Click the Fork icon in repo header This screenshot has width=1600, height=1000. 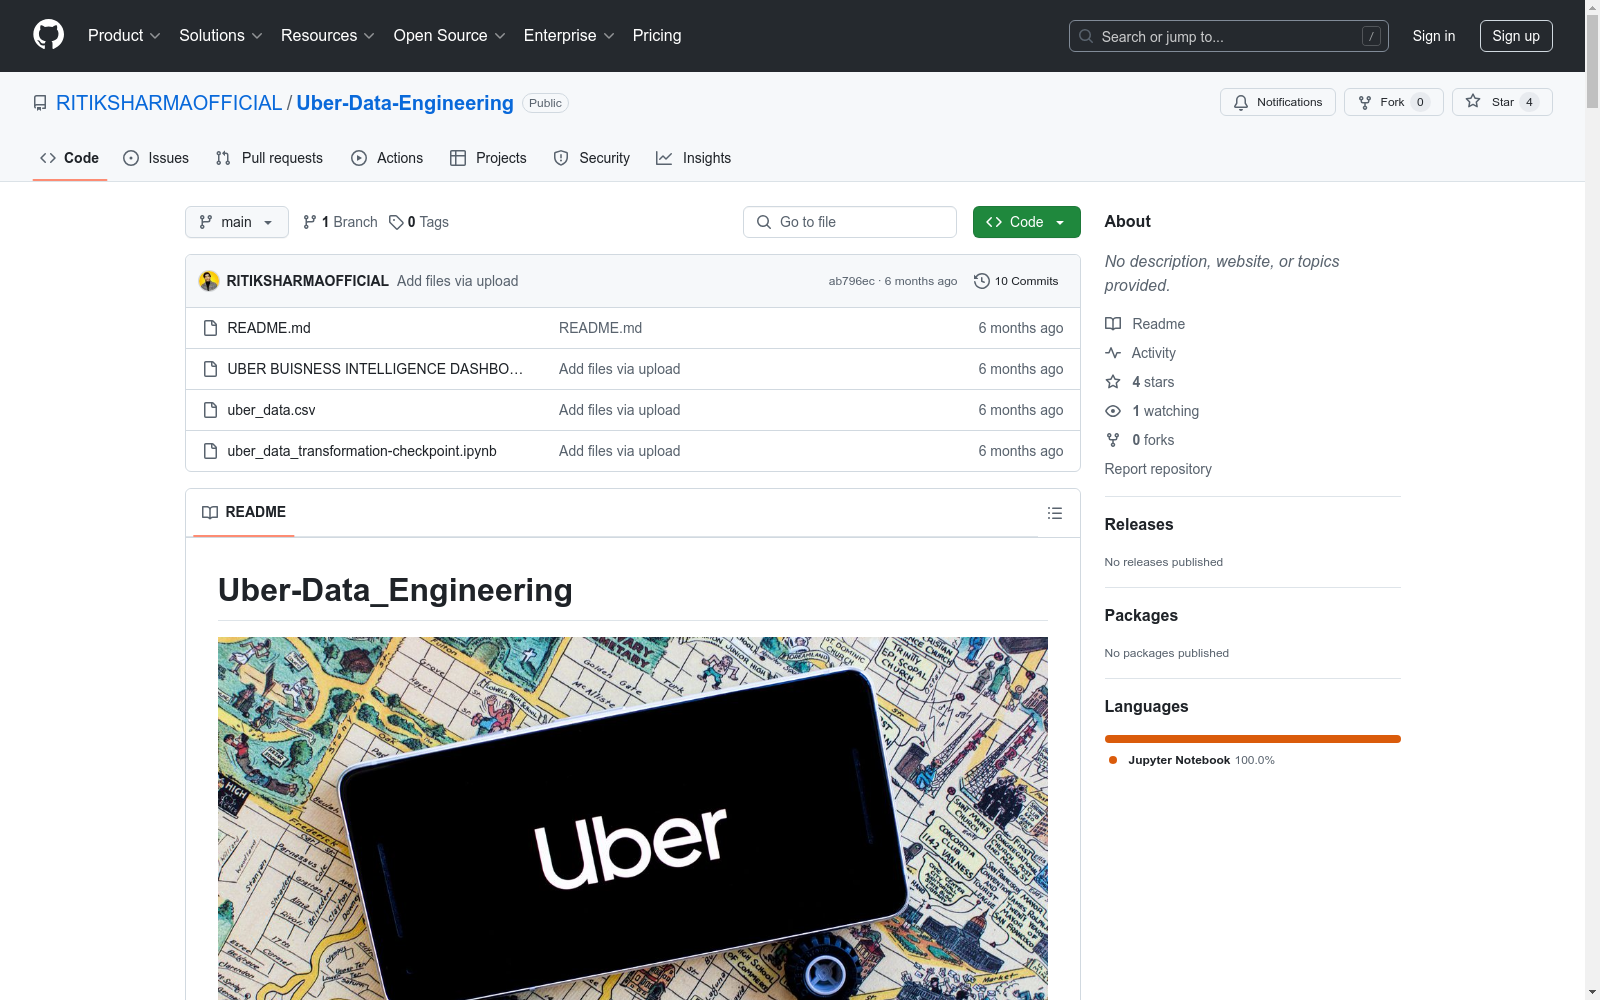pyautogui.click(x=1365, y=102)
